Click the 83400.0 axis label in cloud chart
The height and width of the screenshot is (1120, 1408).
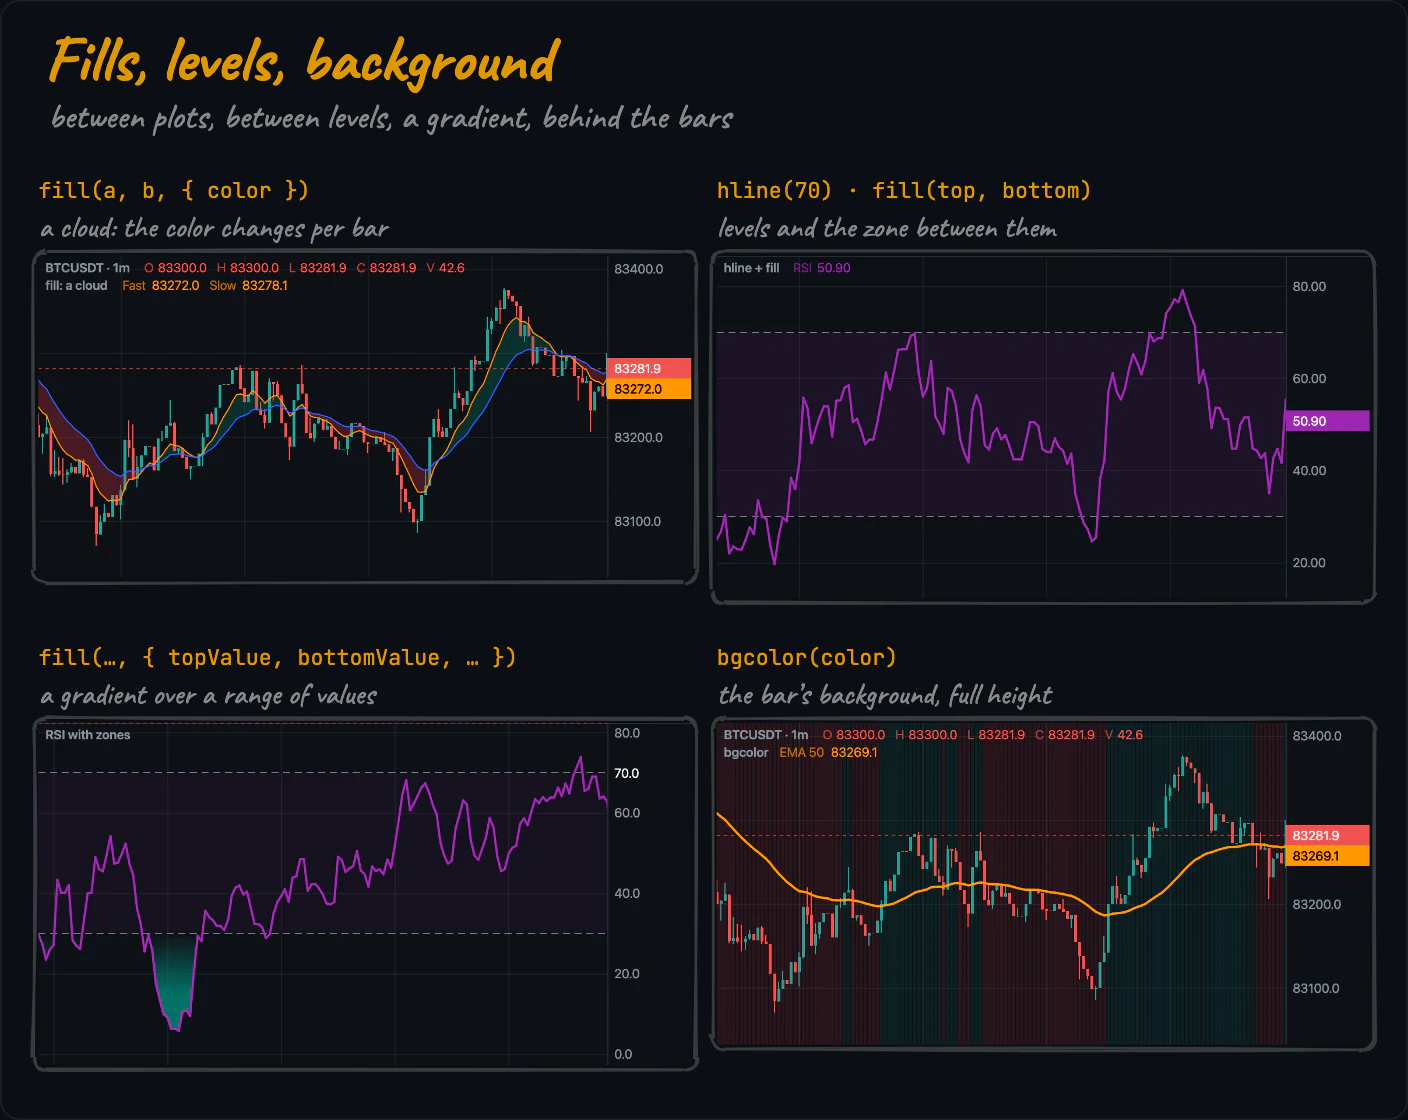tap(639, 269)
